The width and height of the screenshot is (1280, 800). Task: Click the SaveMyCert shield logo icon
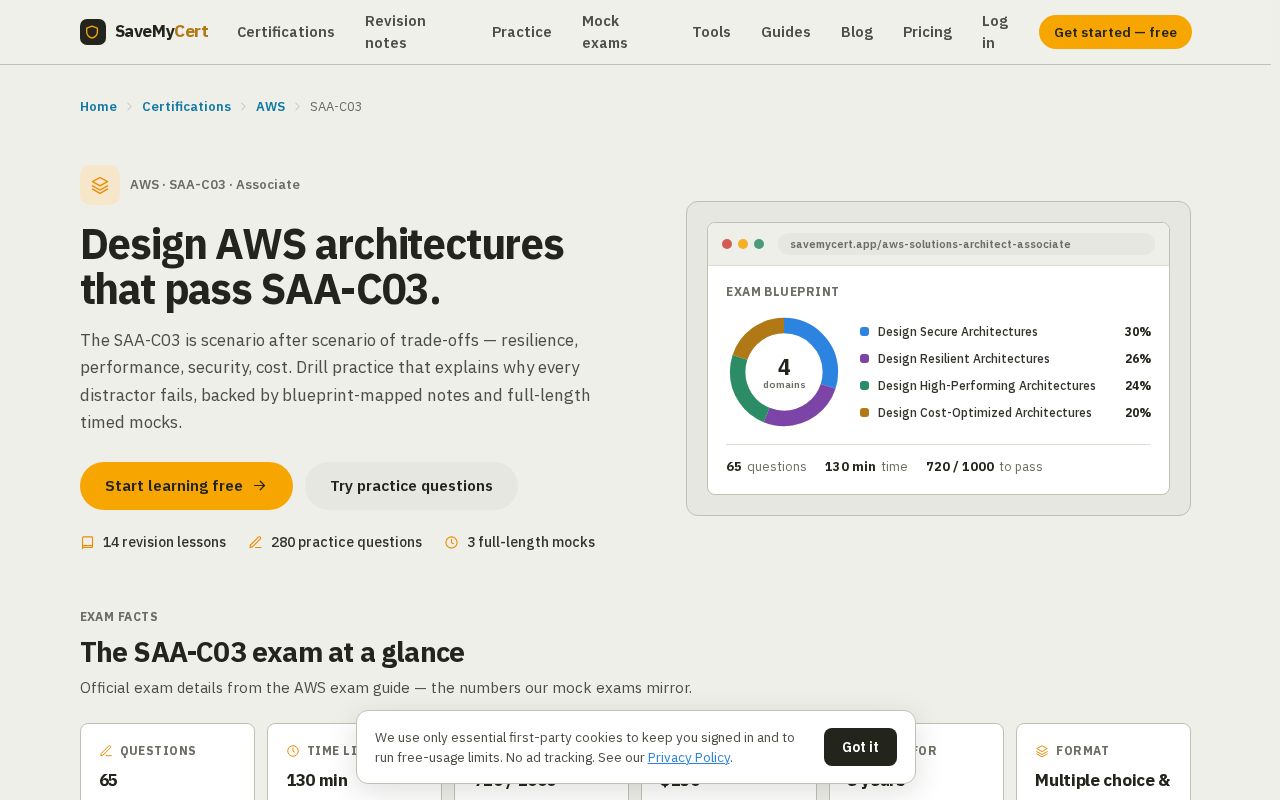coord(93,32)
